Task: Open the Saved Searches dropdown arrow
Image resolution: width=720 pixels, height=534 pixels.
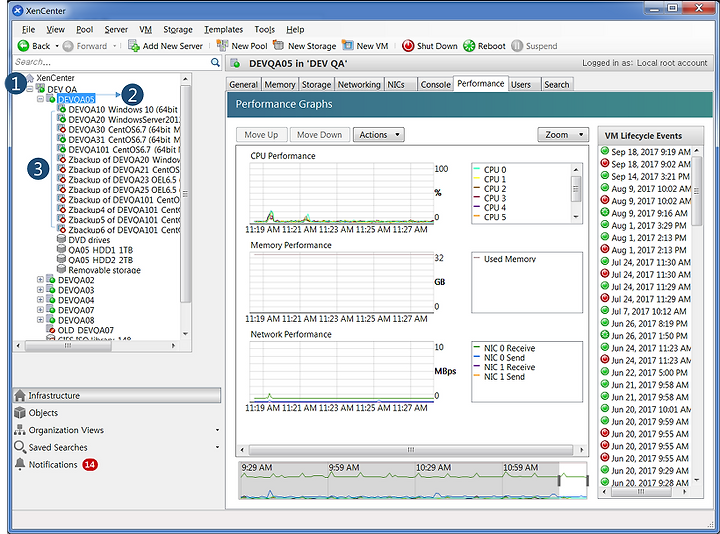Action: coord(217,447)
